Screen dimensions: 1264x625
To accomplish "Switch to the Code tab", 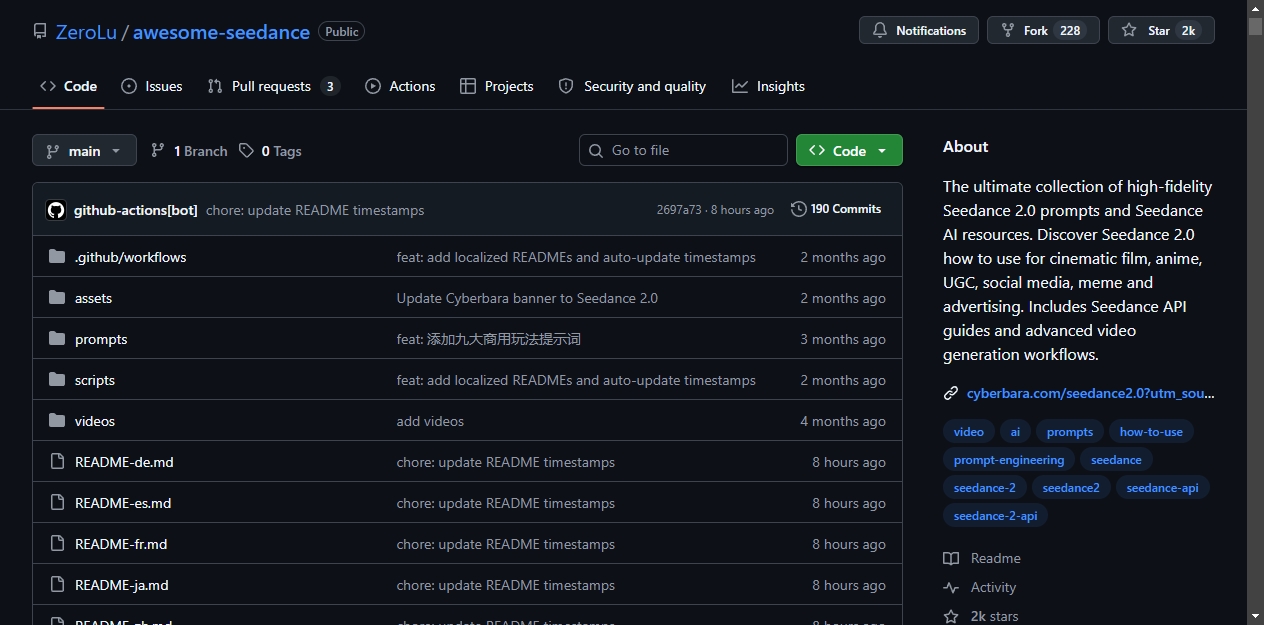I will click(x=68, y=86).
